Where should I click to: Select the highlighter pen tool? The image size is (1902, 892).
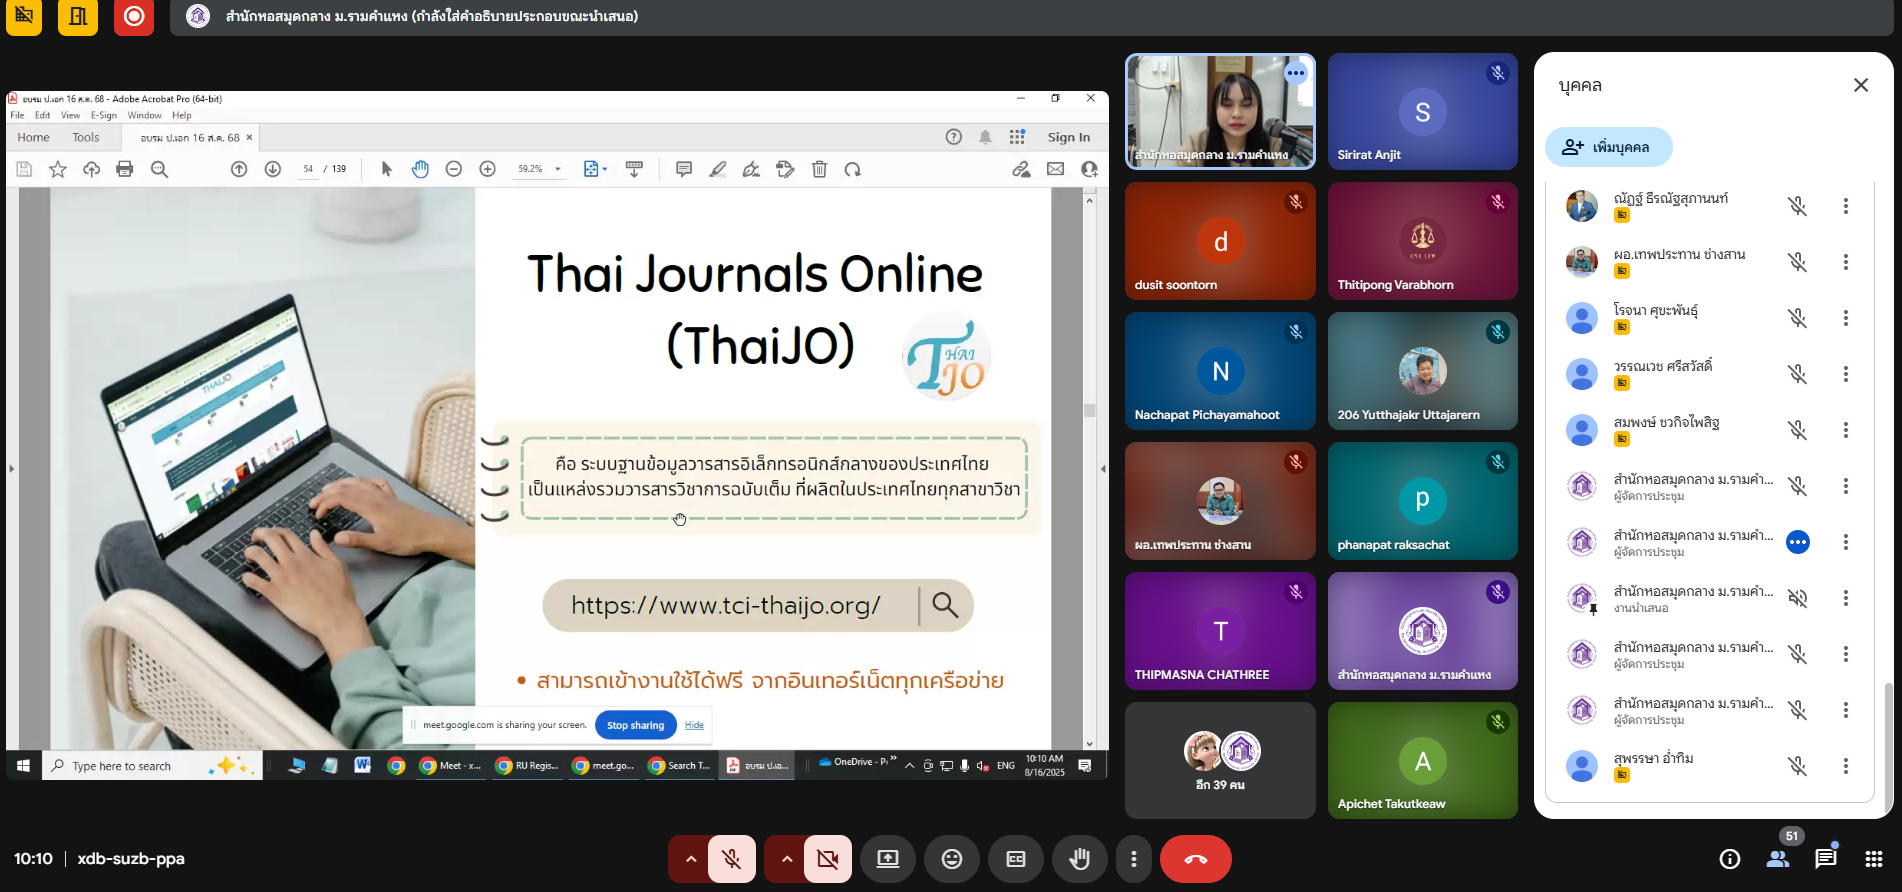[718, 169]
